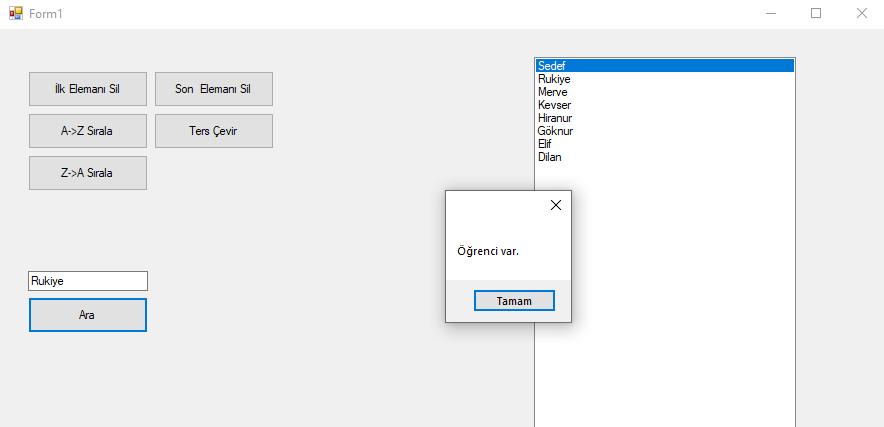Select the Rukiye entry in the list box
The height and width of the screenshot is (427, 884).
pyautogui.click(x=554, y=79)
